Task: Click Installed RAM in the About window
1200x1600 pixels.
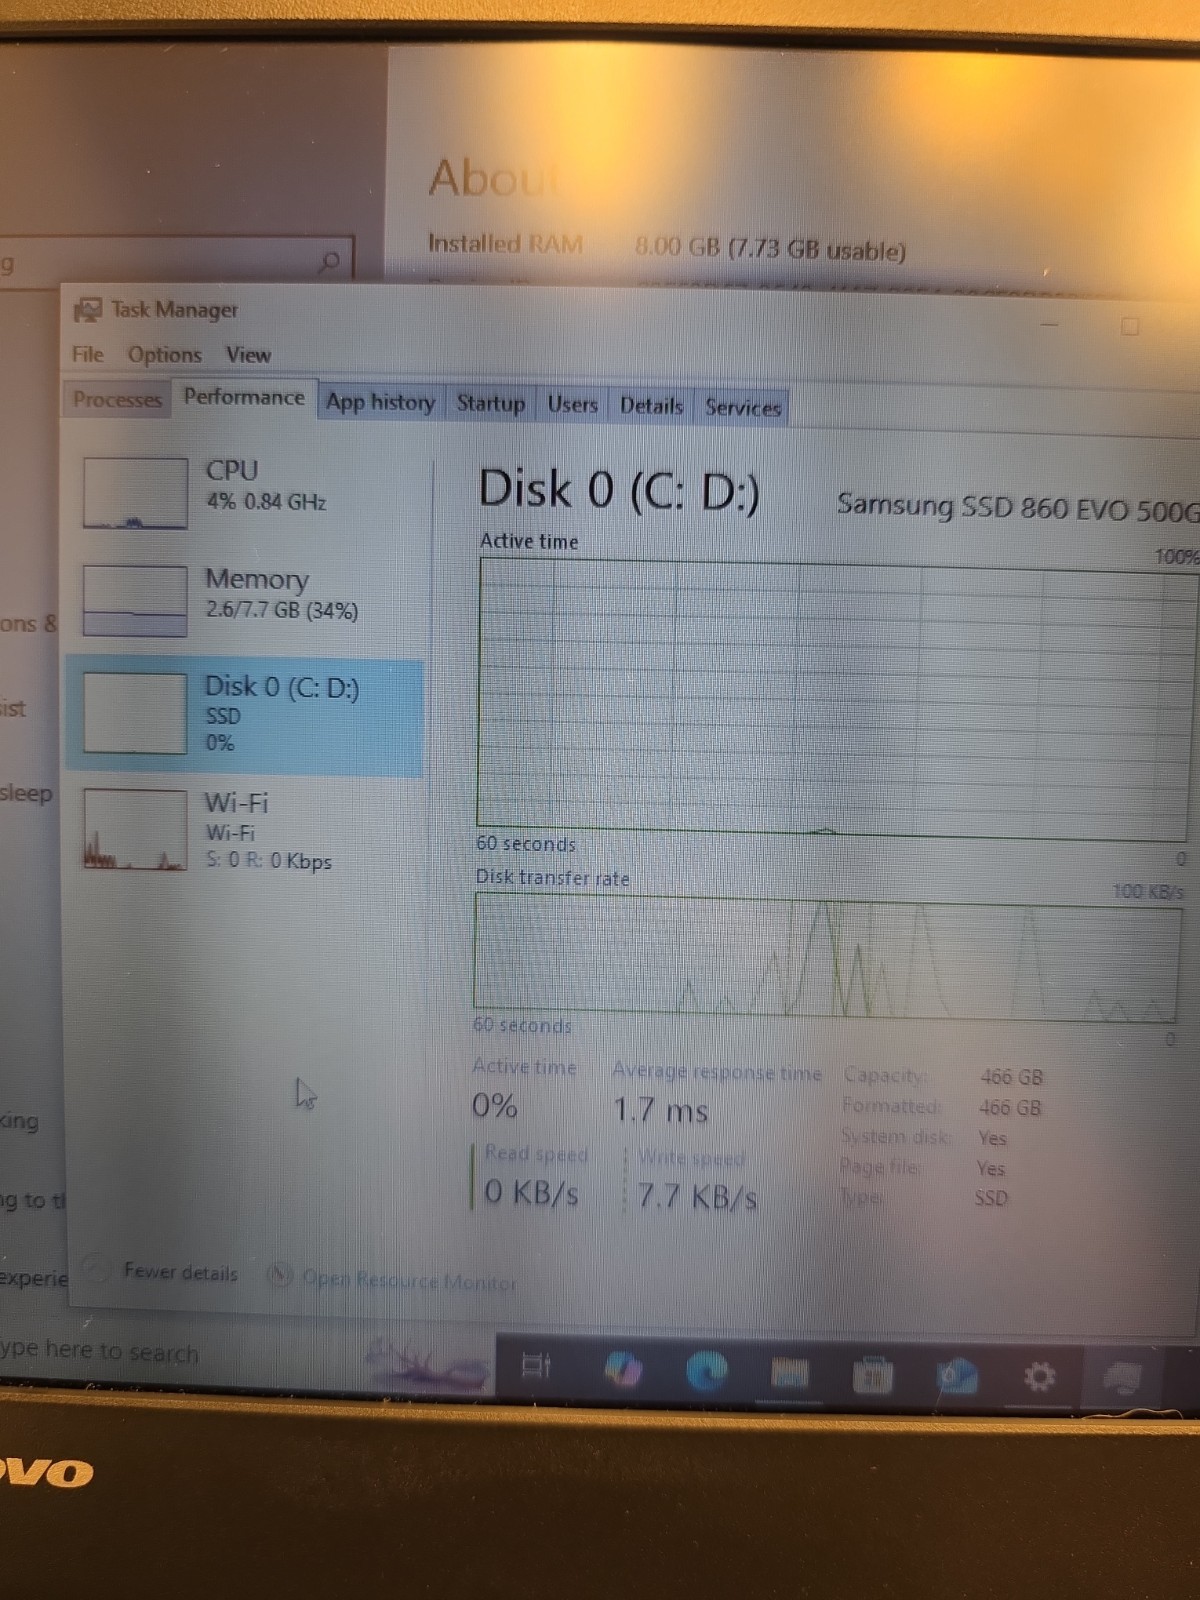Action: (x=505, y=243)
